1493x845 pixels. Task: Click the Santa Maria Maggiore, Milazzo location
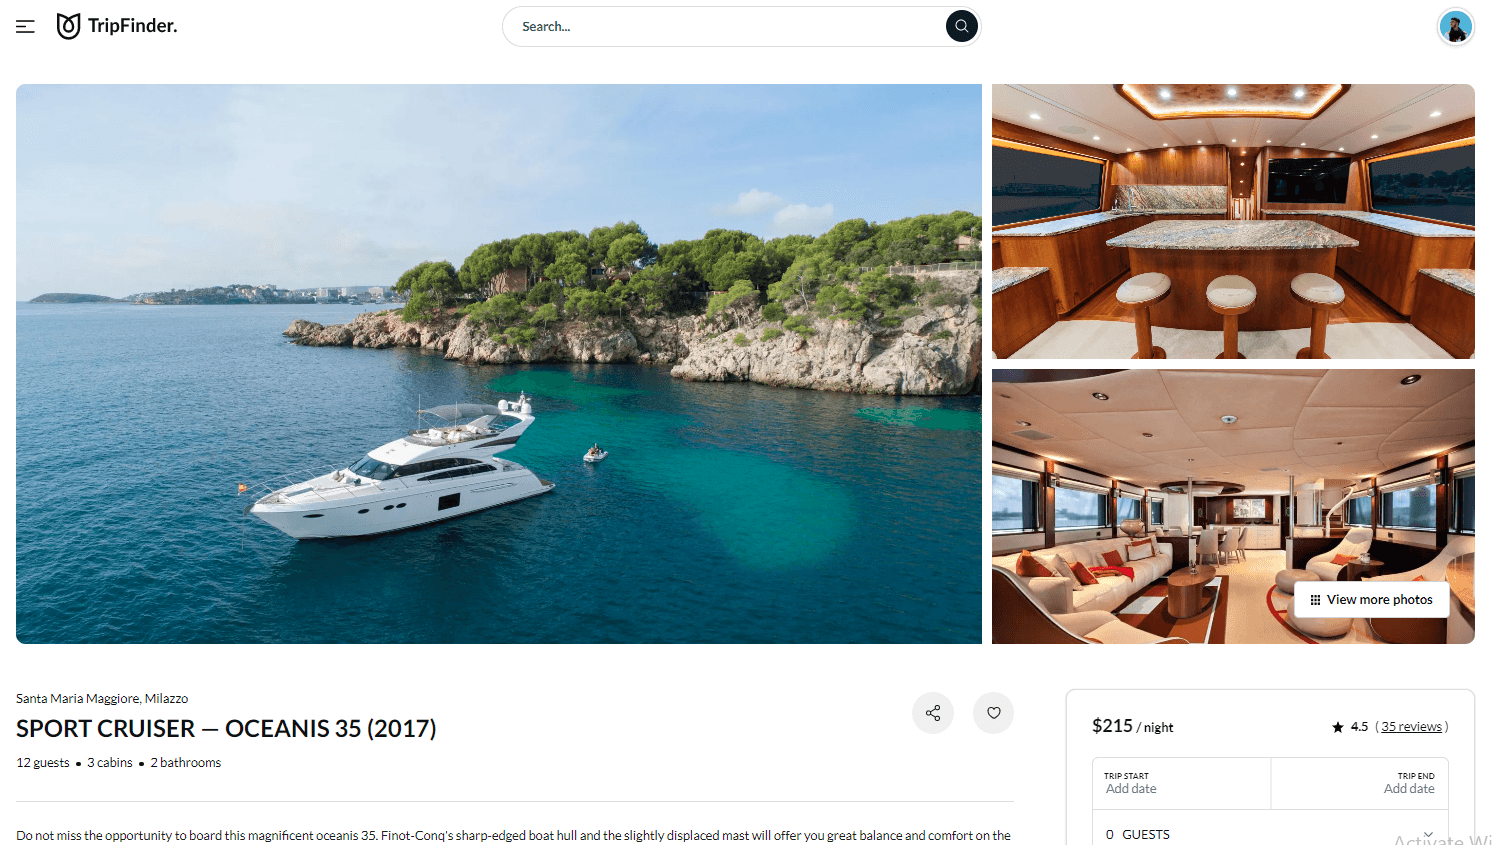click(102, 699)
